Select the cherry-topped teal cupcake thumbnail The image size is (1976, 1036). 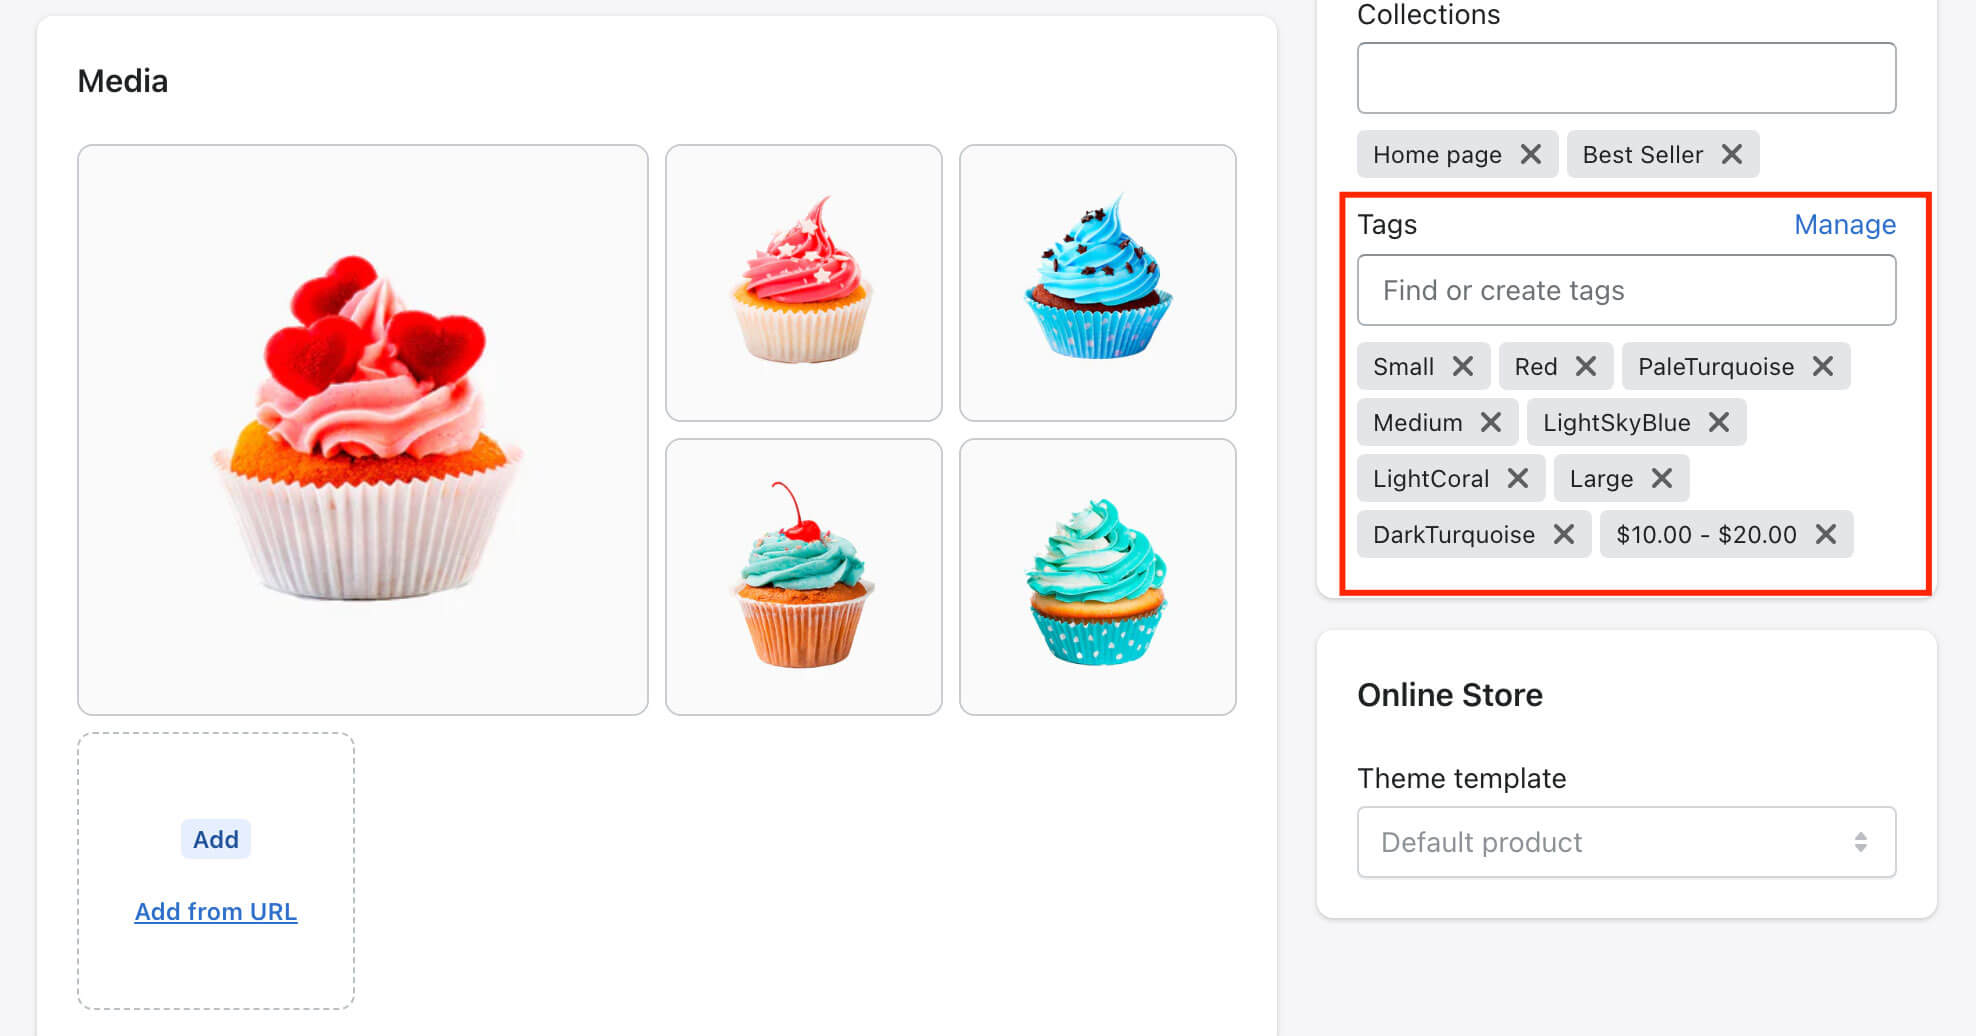[804, 577]
